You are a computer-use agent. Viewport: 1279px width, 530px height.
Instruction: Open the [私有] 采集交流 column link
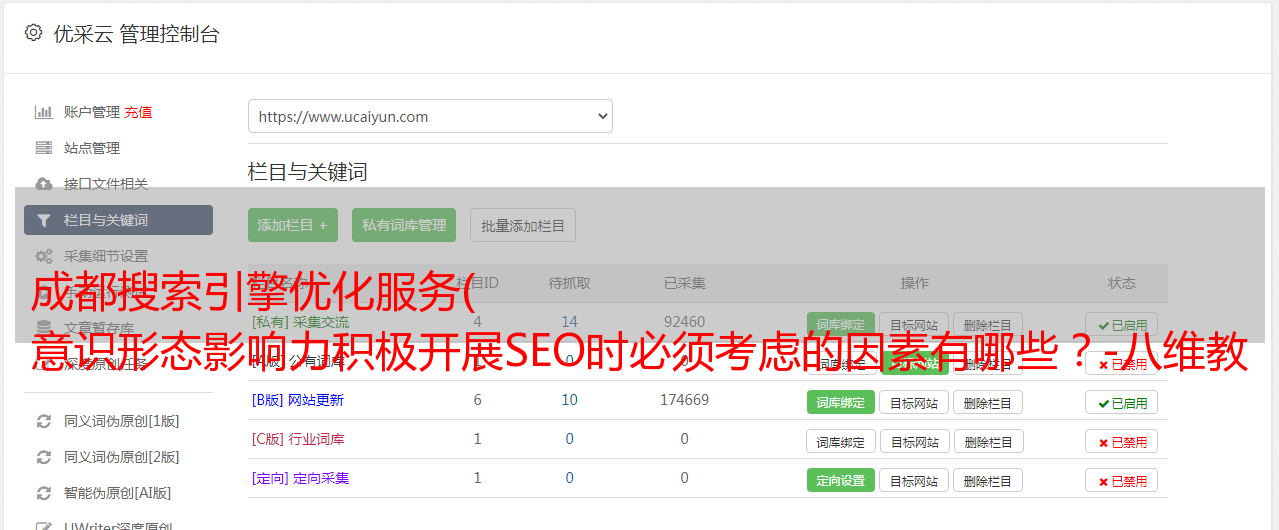(x=301, y=322)
